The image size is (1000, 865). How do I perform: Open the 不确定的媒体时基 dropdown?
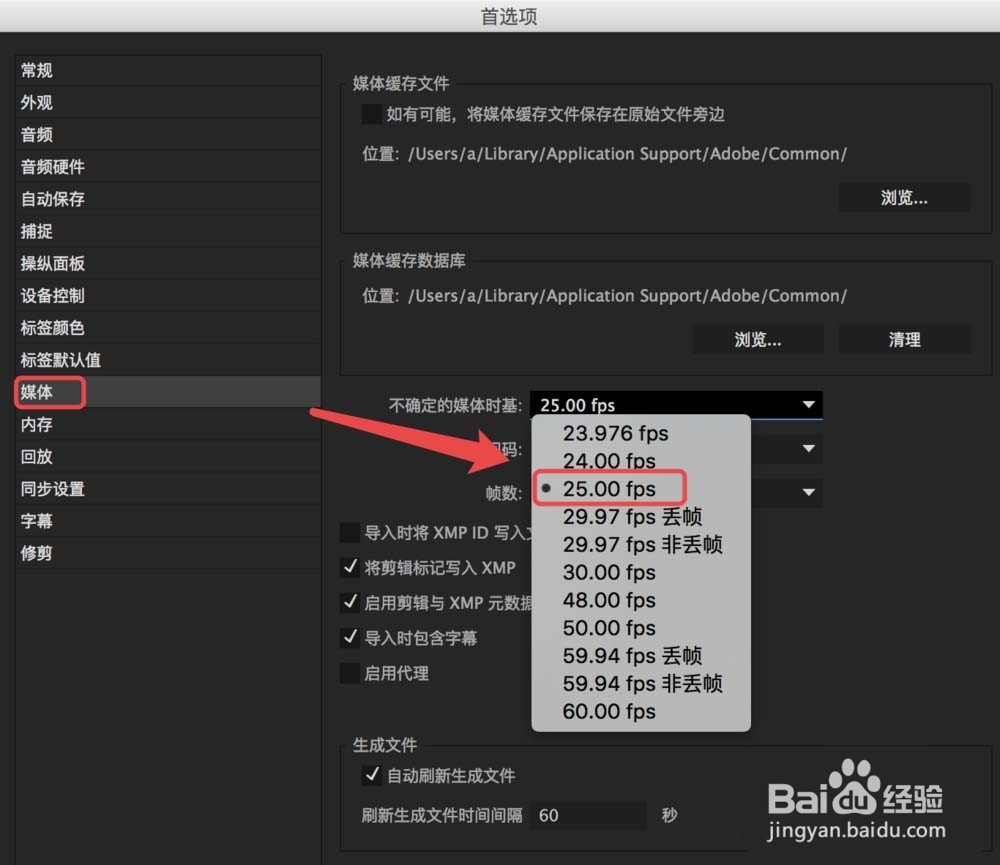click(x=676, y=405)
